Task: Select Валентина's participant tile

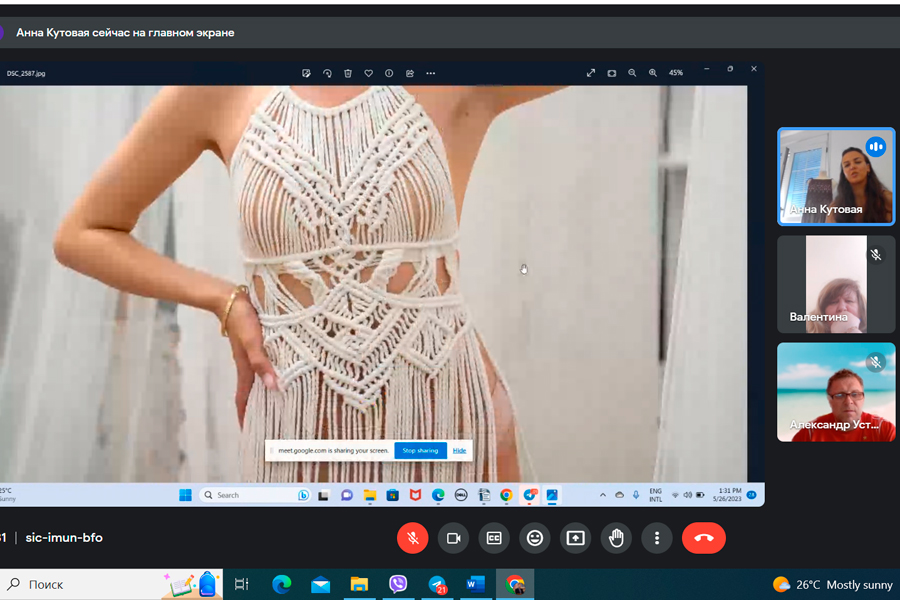Action: click(836, 284)
